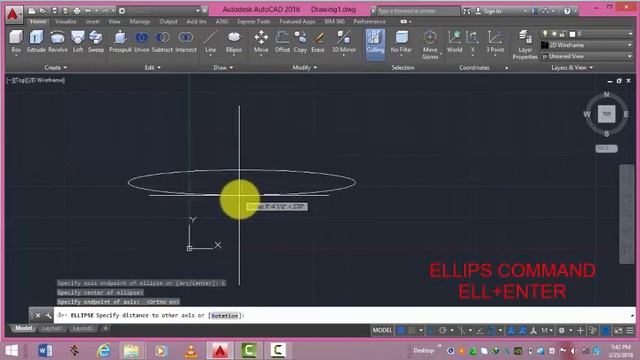Click the Plot printer icon in quick access

click(x=77, y=11)
